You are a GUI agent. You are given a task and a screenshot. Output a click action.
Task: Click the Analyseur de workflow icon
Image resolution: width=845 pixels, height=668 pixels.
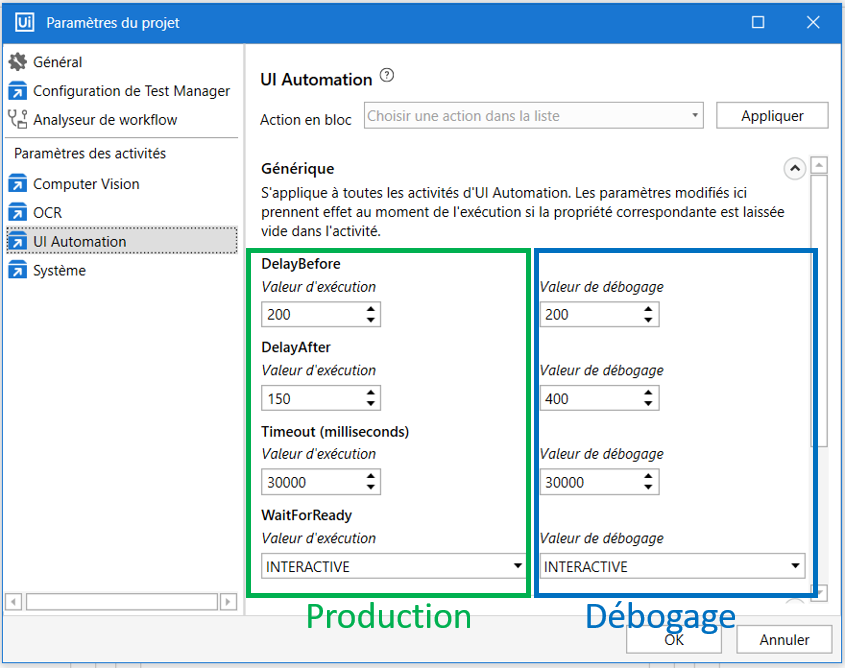(18, 120)
